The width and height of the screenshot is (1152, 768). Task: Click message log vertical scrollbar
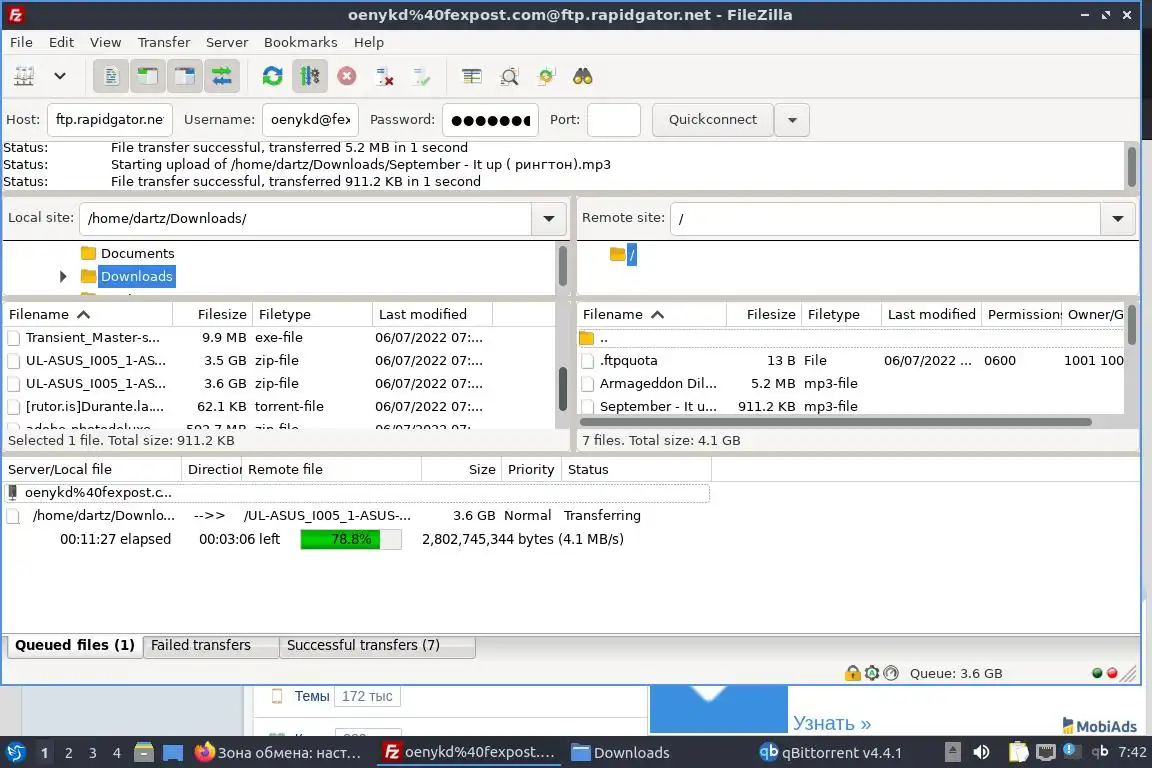click(1131, 166)
